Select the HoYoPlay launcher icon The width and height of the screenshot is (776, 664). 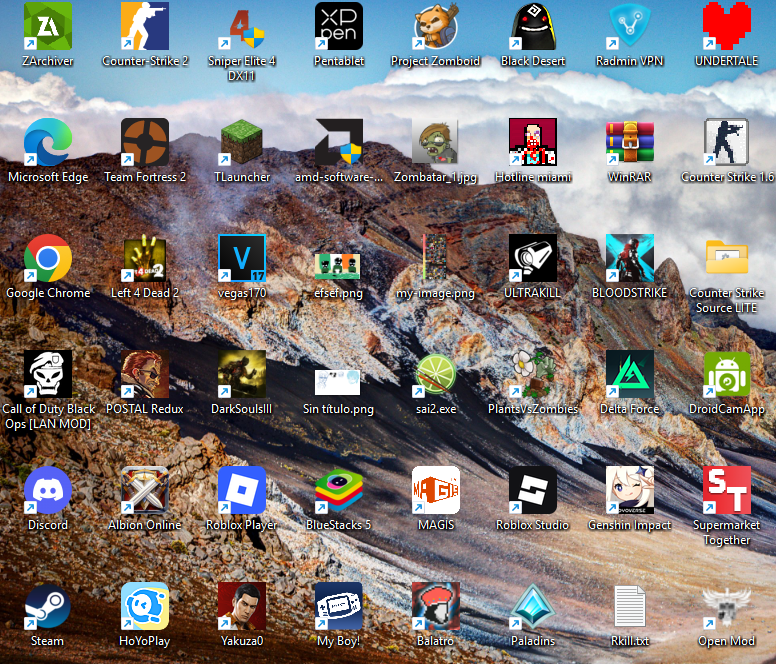click(145, 606)
